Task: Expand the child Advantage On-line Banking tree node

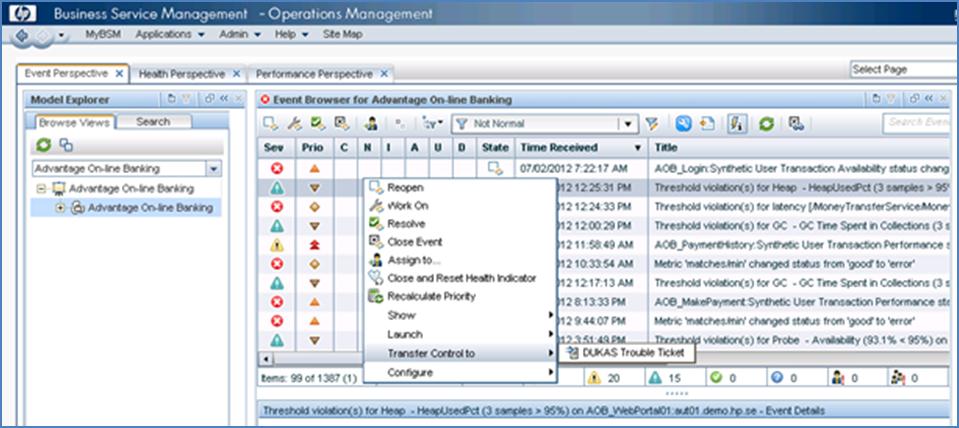Action: 60,208
